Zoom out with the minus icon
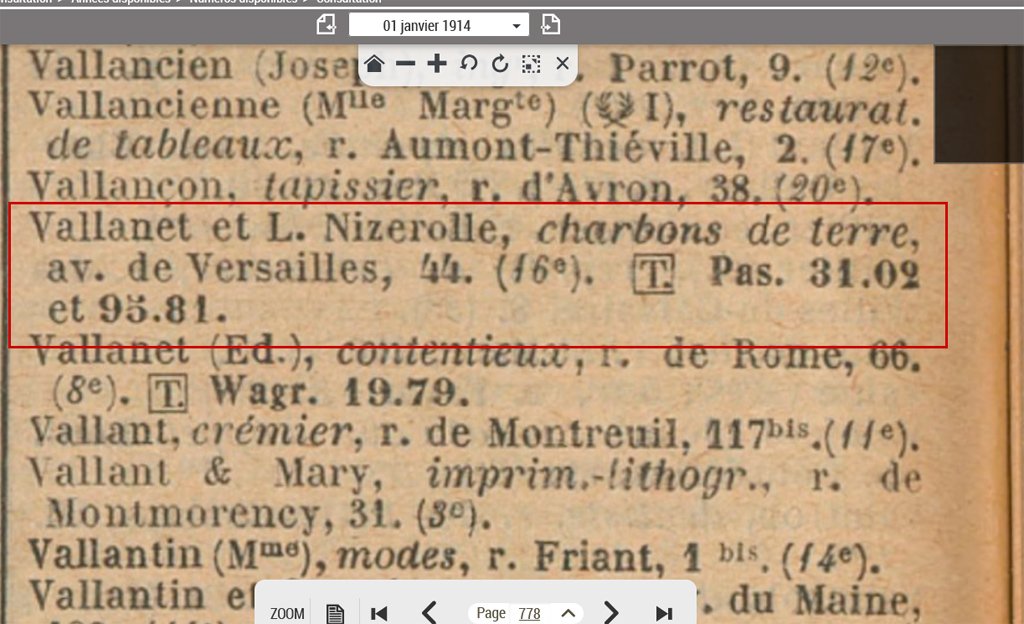1024x624 pixels. point(406,64)
